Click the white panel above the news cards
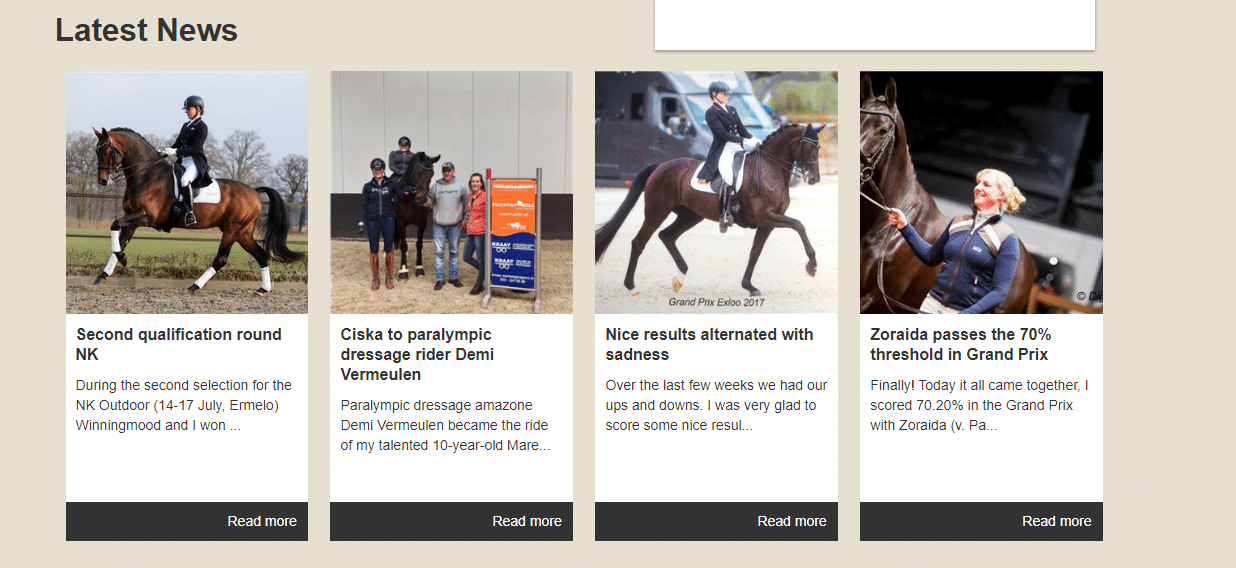This screenshot has width=1236, height=568. click(875, 24)
